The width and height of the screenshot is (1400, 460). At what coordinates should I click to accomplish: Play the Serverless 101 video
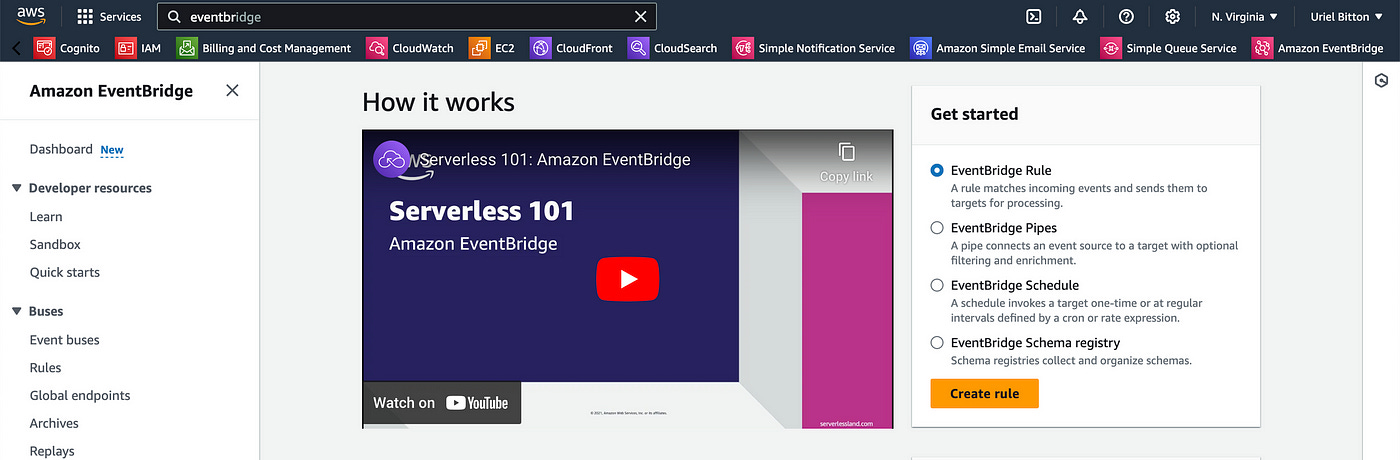tap(627, 279)
